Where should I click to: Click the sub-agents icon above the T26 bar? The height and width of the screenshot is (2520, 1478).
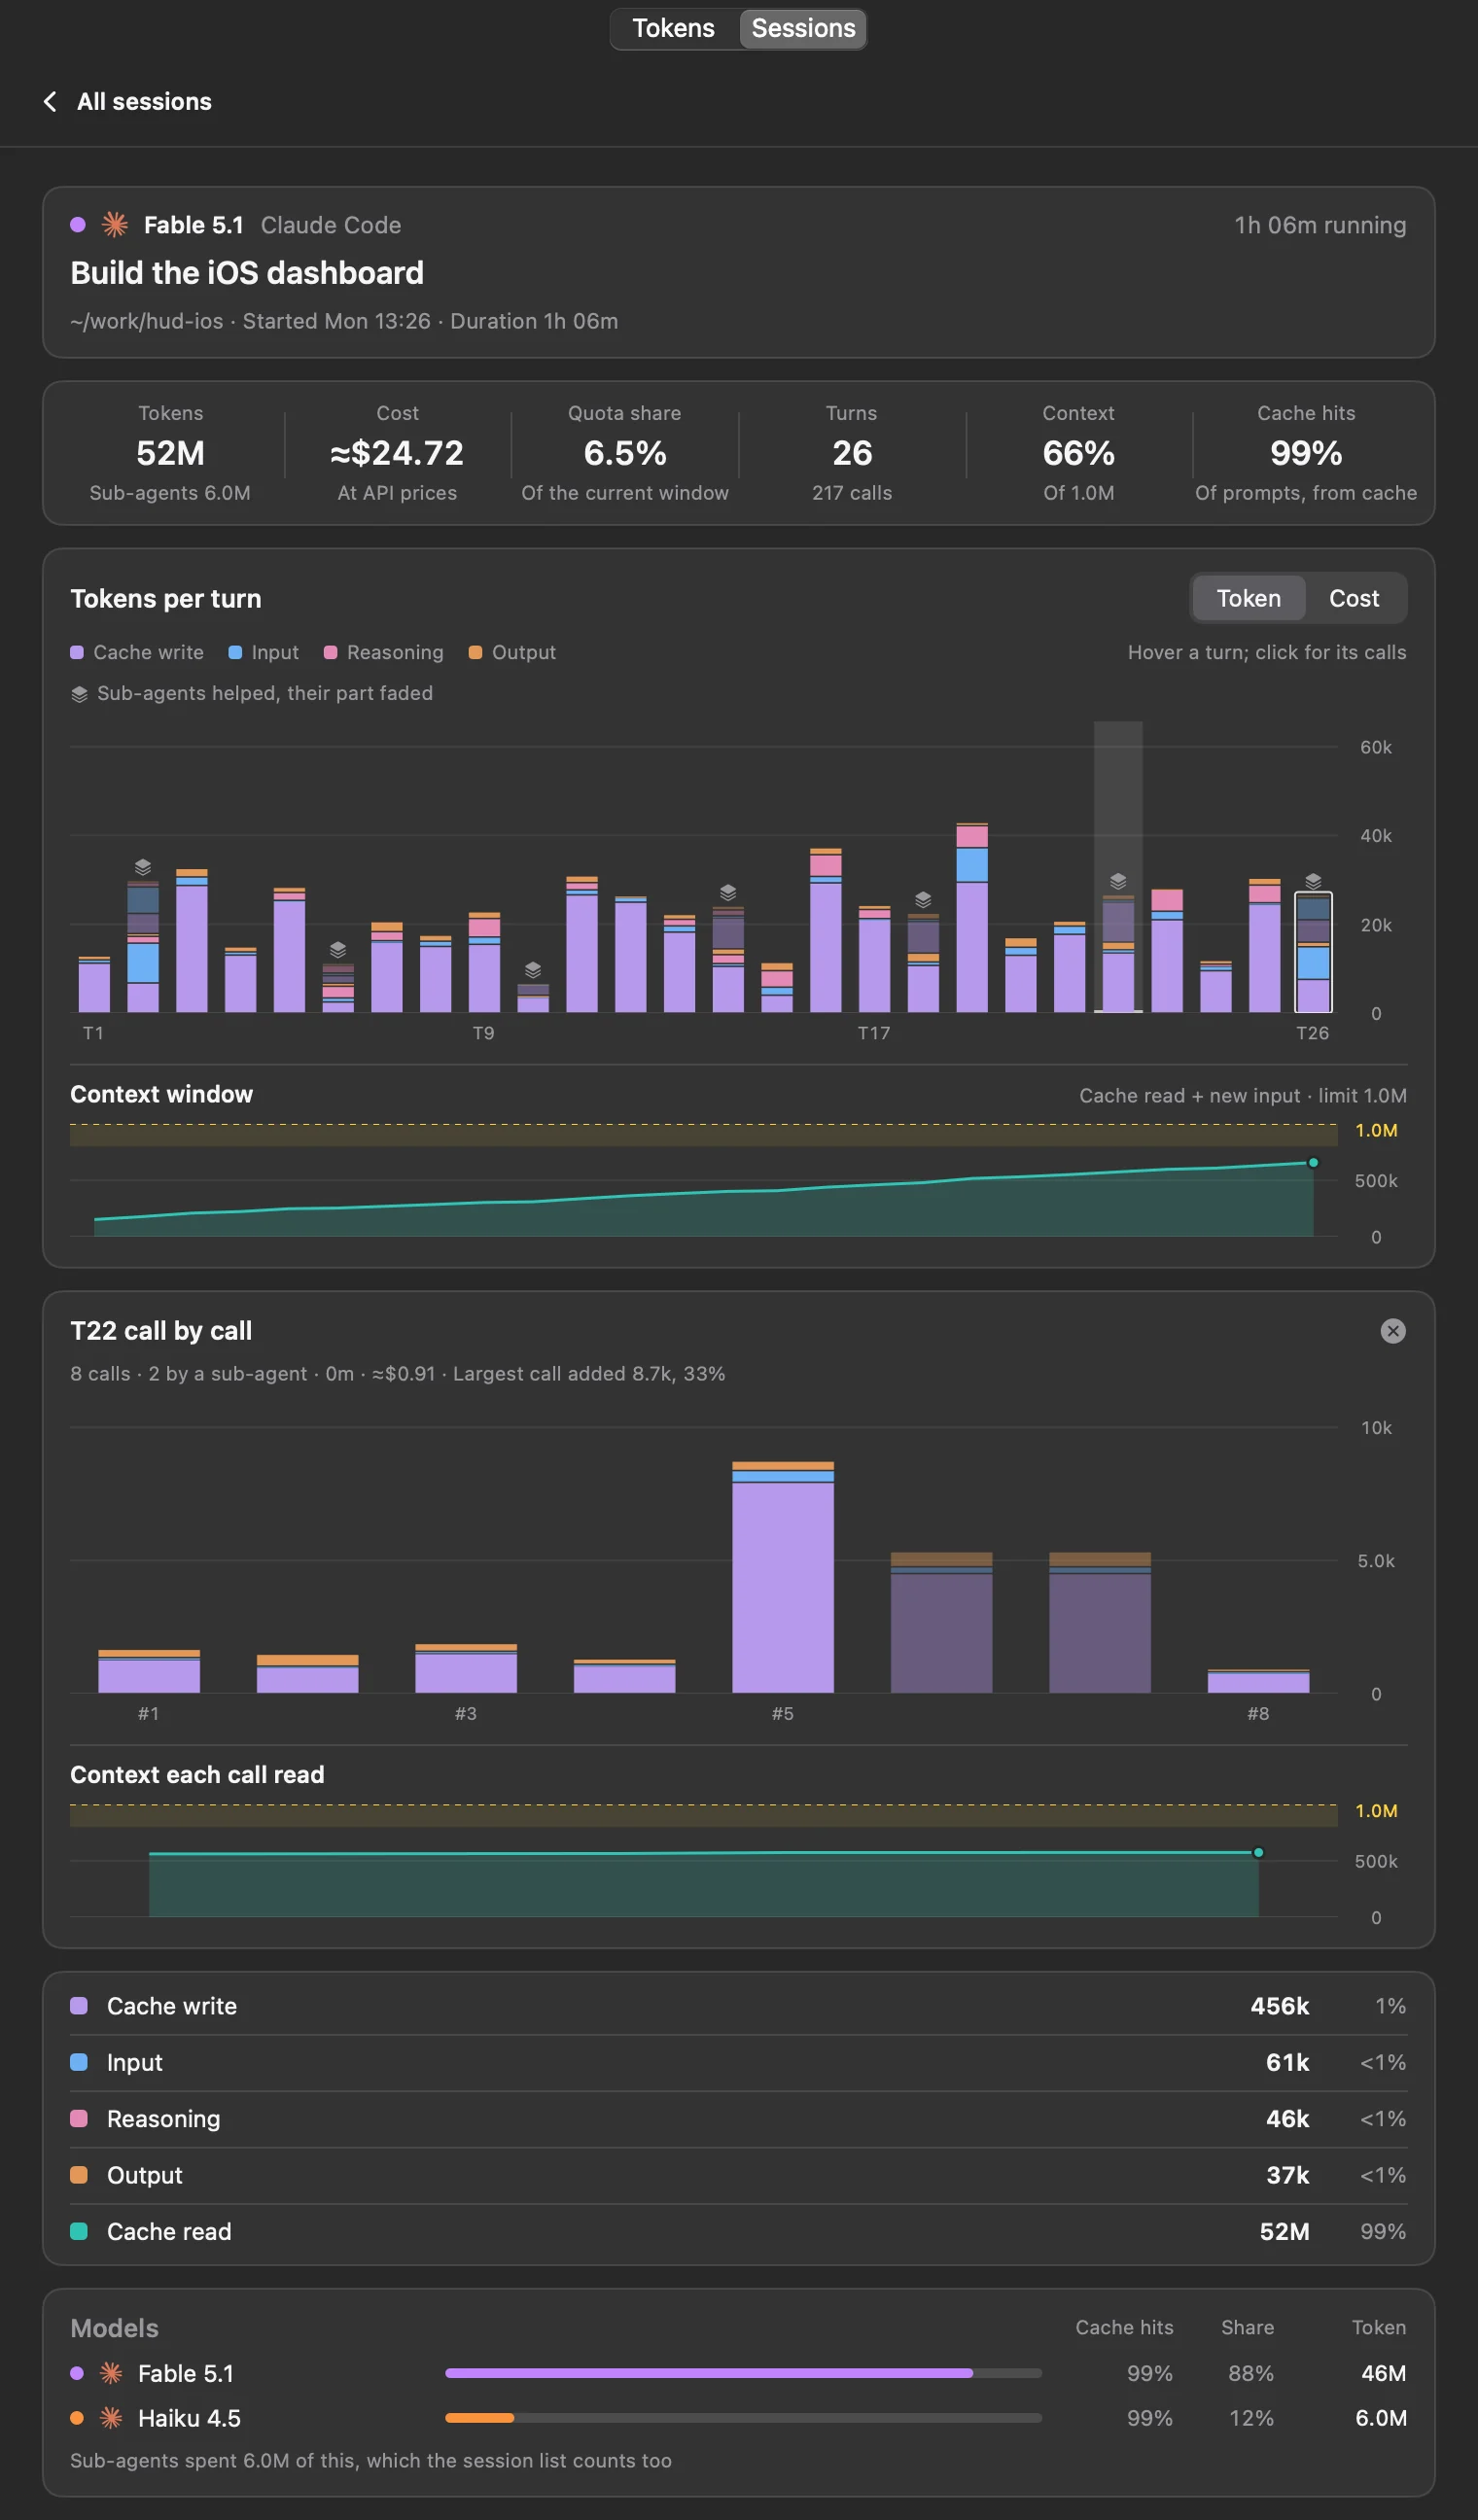pos(1313,881)
